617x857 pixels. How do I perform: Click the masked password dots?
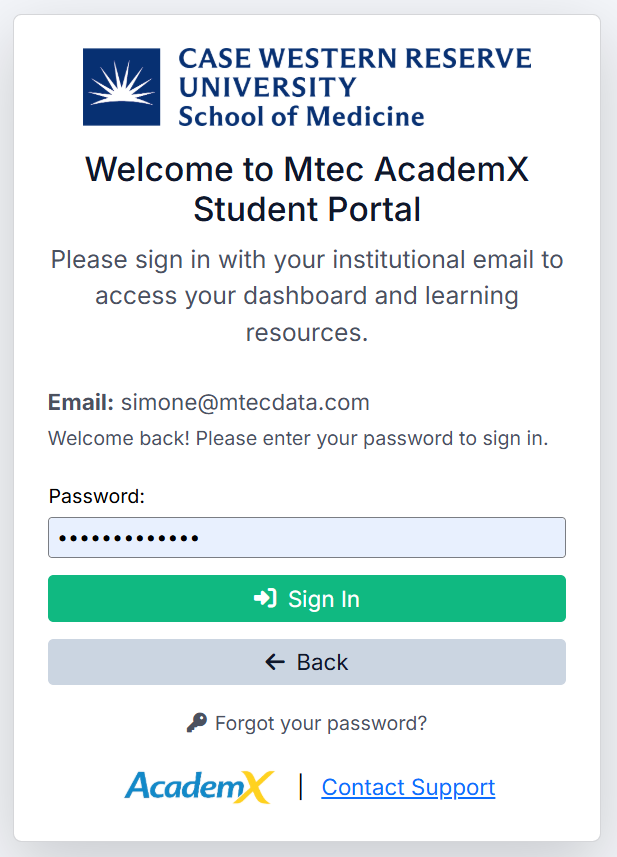128,538
